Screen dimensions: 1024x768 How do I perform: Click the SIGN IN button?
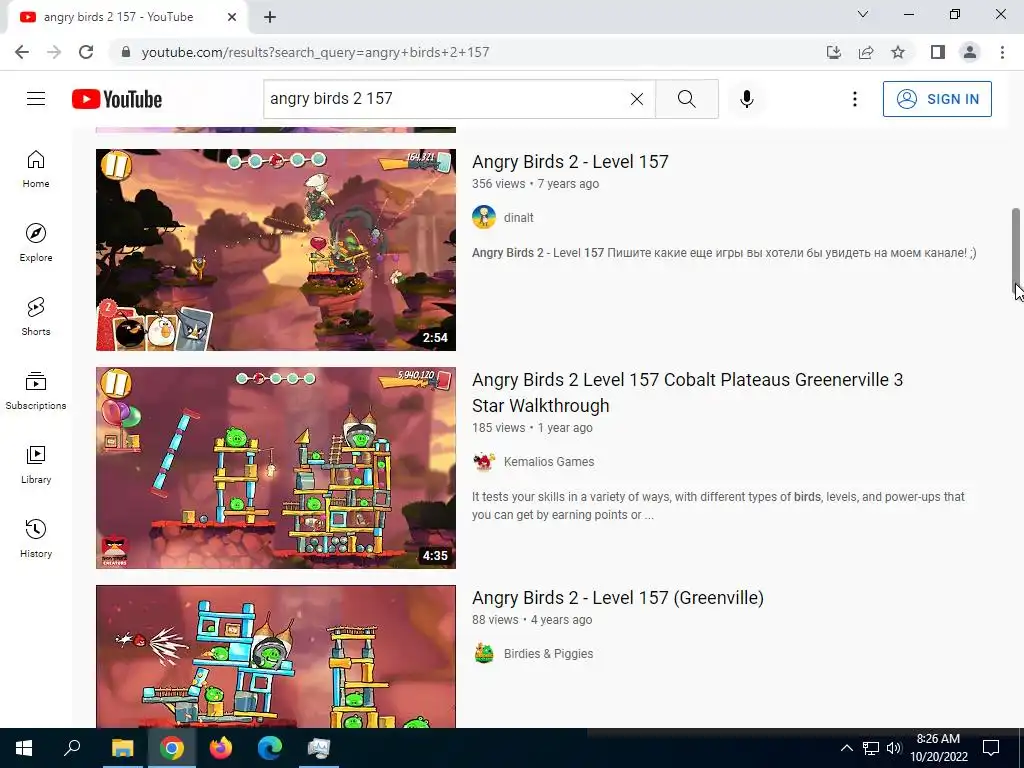click(937, 99)
